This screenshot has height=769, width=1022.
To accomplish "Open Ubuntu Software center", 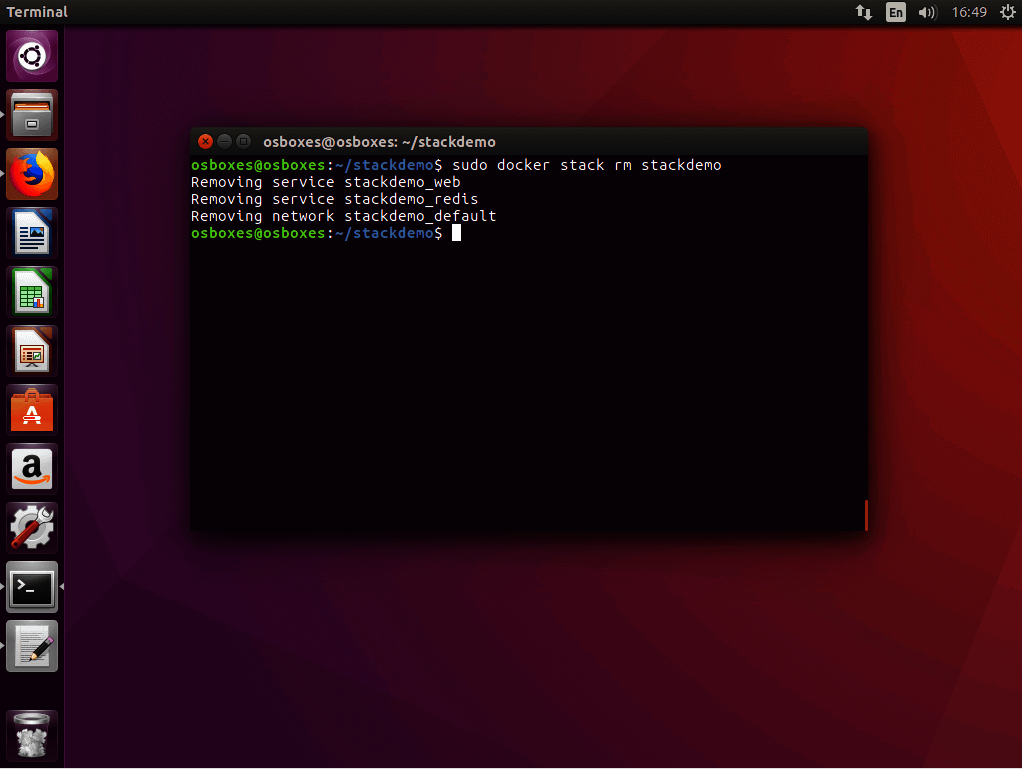I will (32, 410).
